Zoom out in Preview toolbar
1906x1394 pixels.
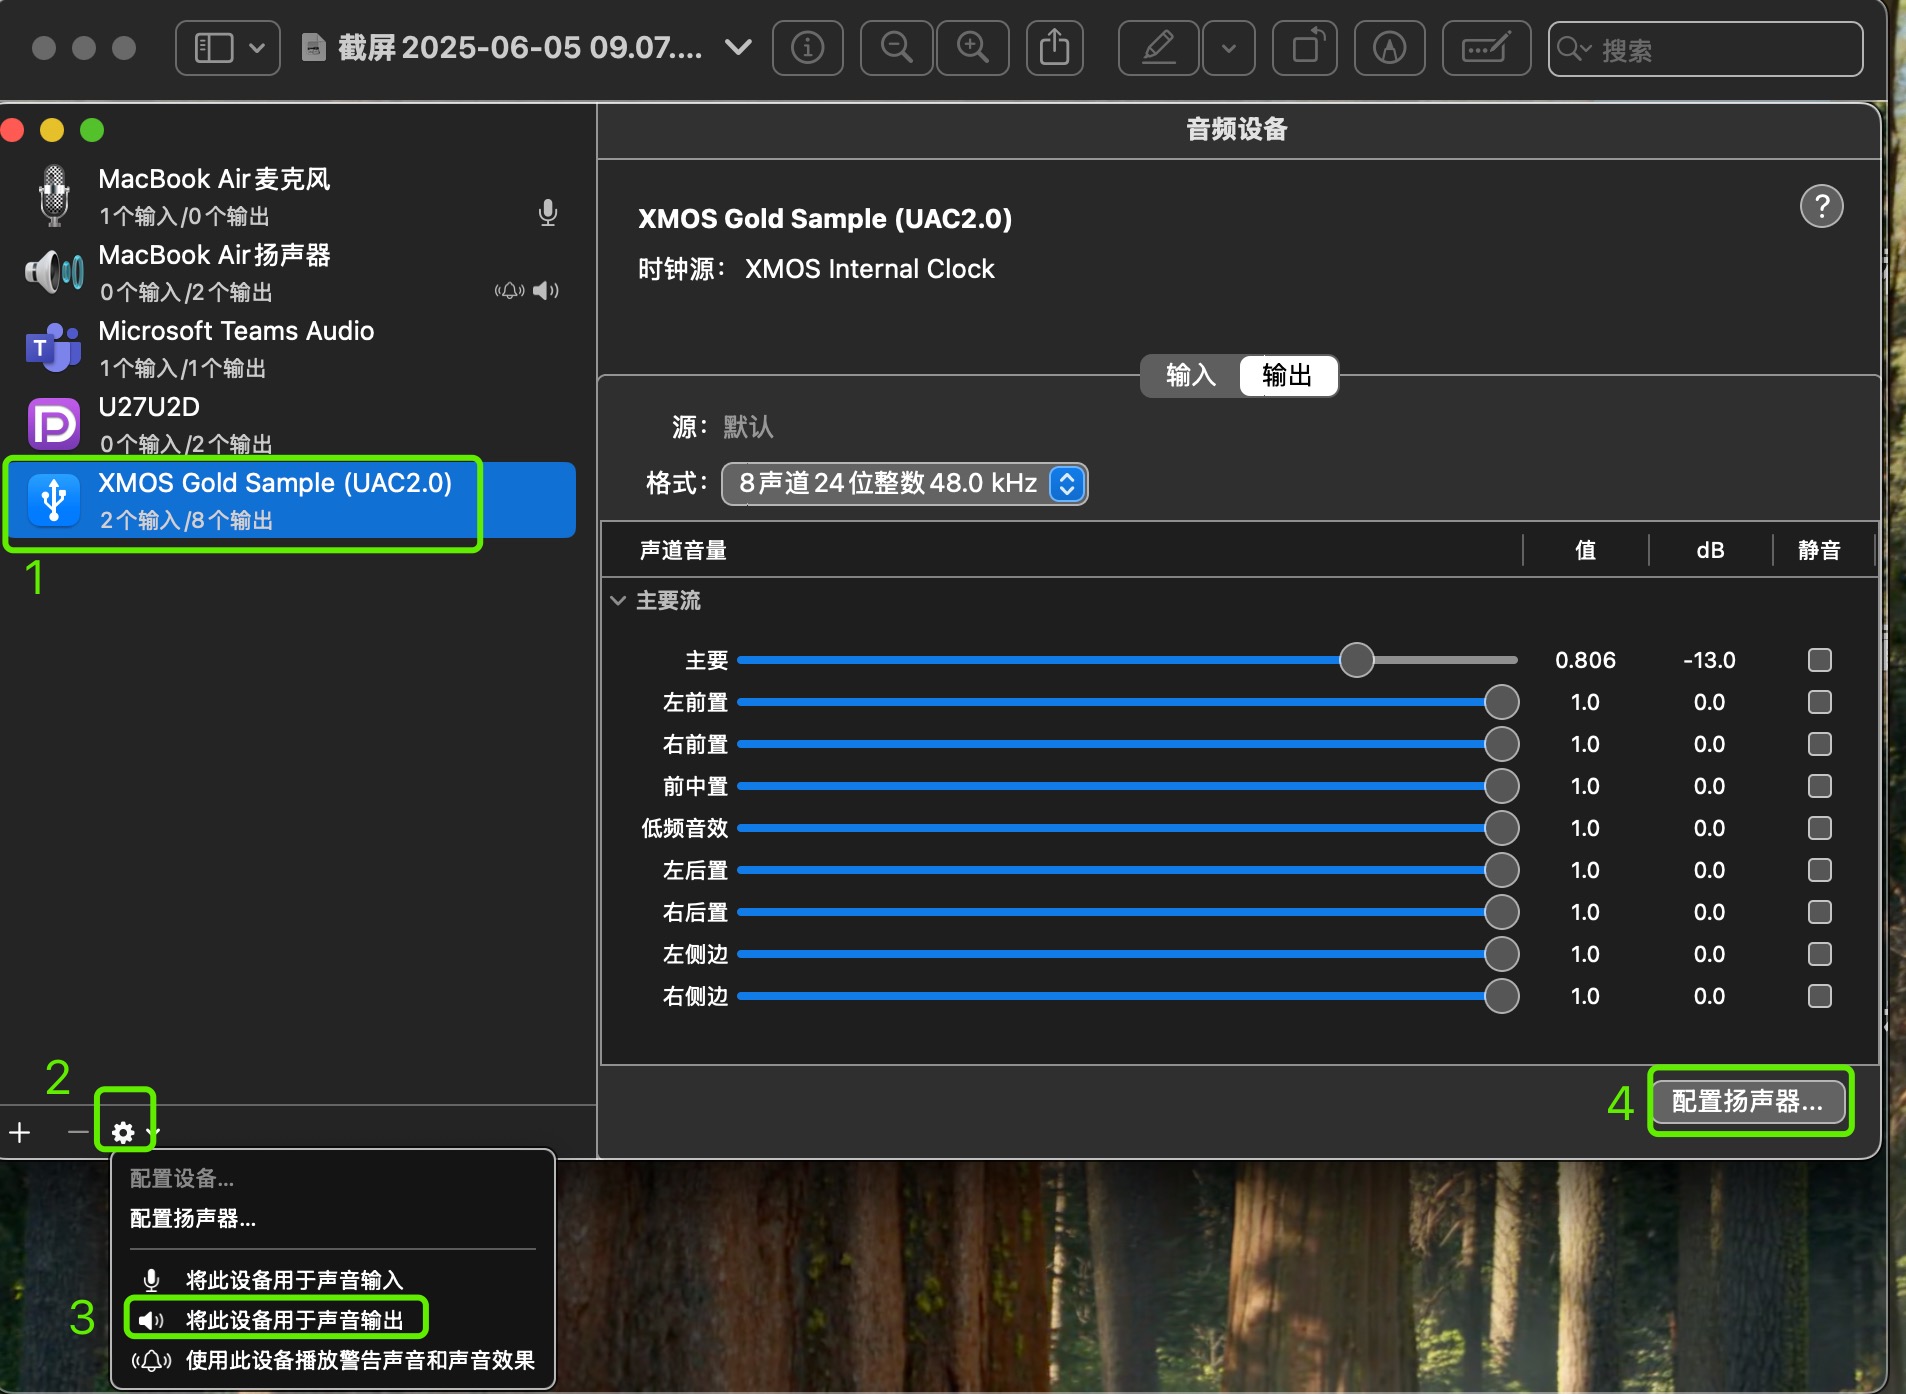897,48
